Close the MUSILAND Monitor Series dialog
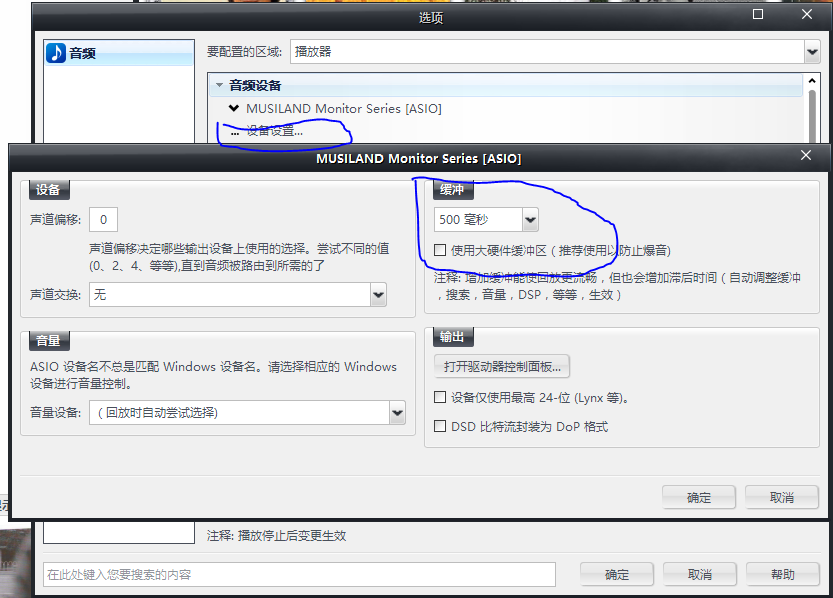Screen dimensions: 833x598 coord(806,156)
